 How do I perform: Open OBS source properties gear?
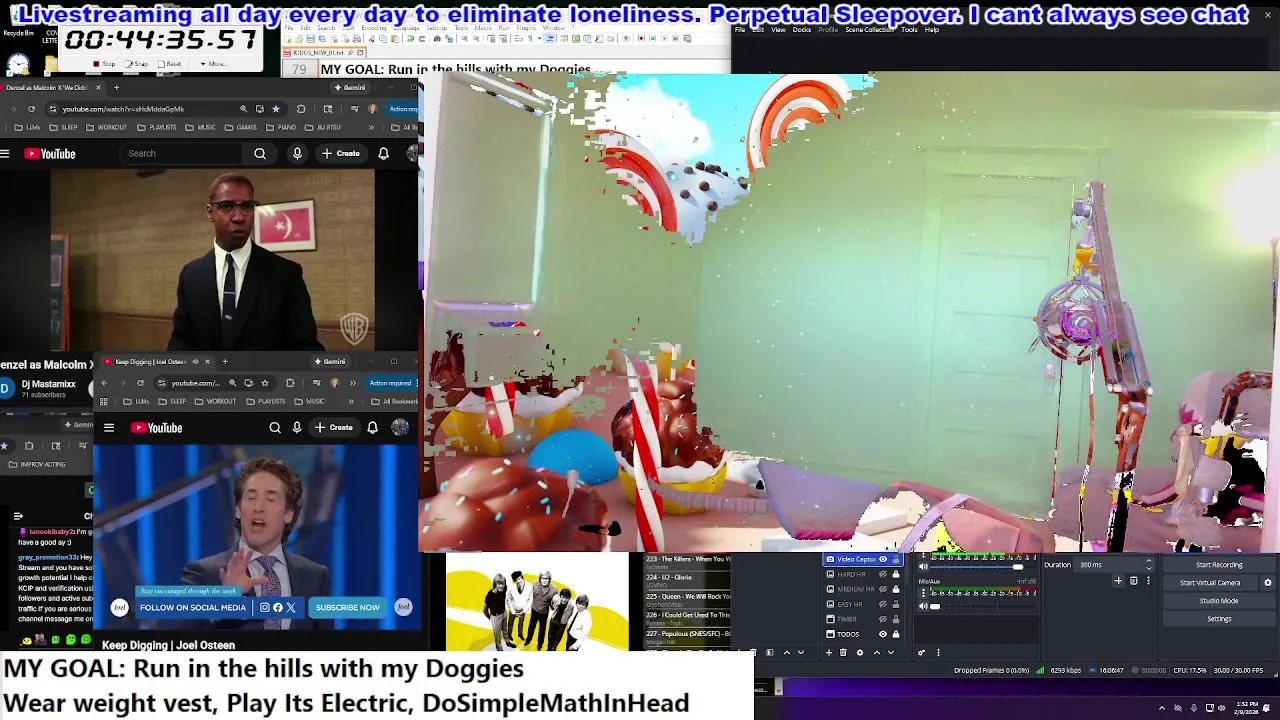tap(860, 652)
